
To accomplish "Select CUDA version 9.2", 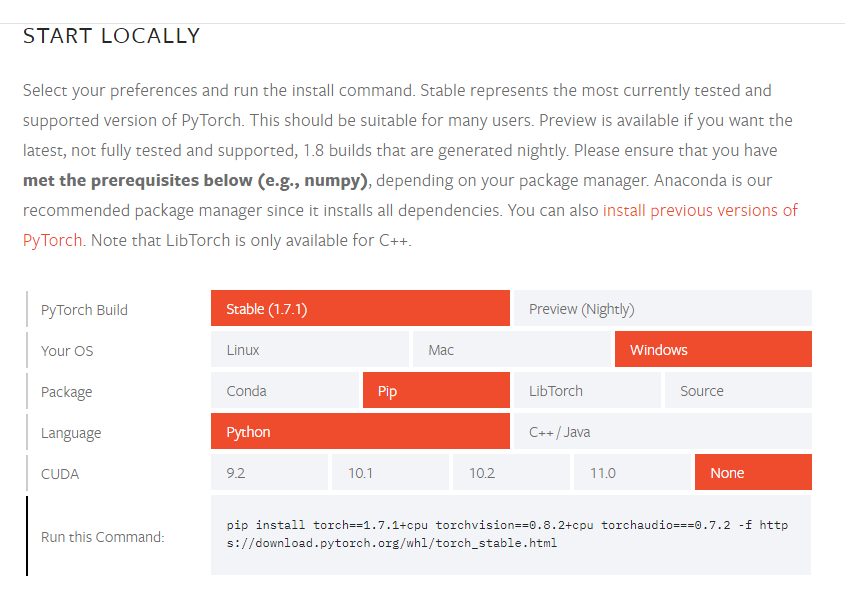I will coord(270,472).
